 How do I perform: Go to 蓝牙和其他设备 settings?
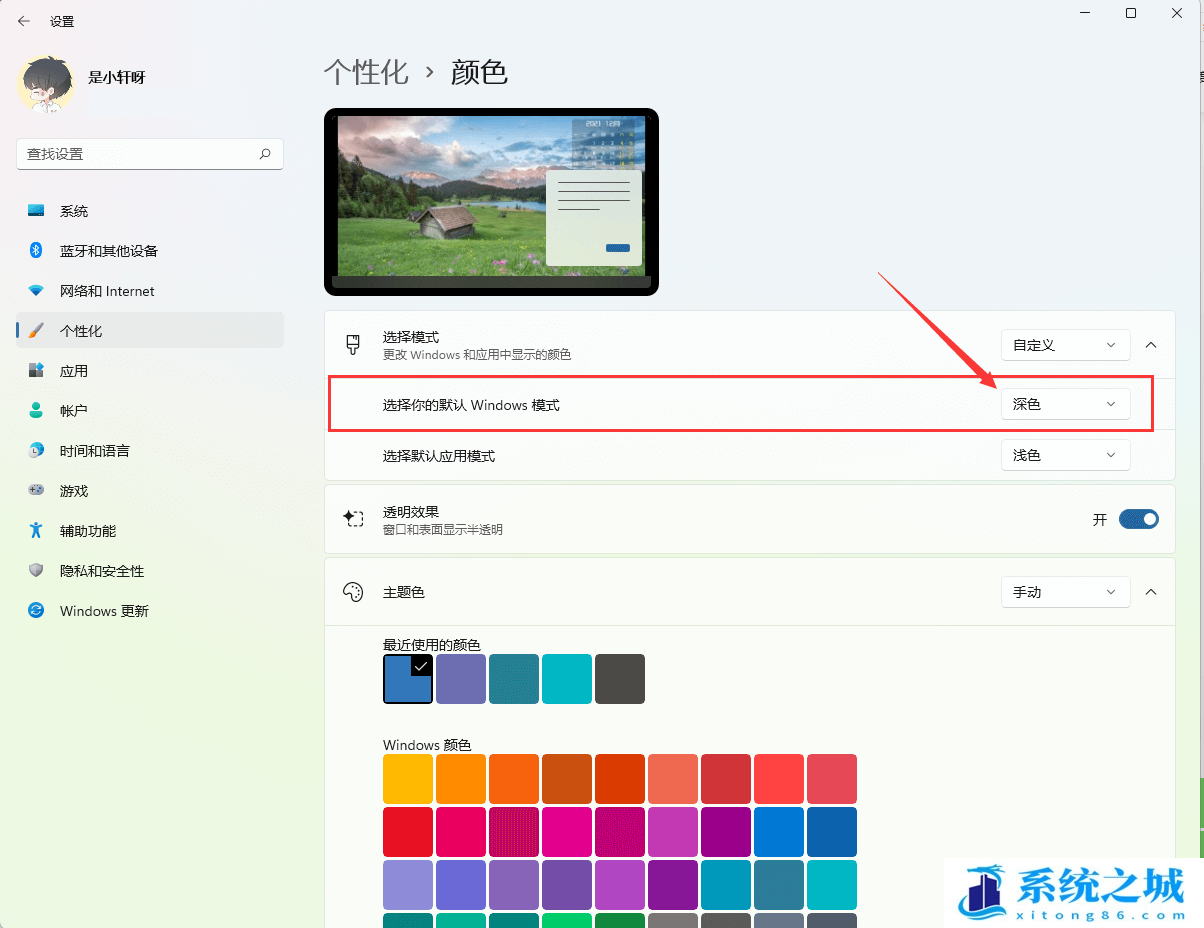click(150, 251)
